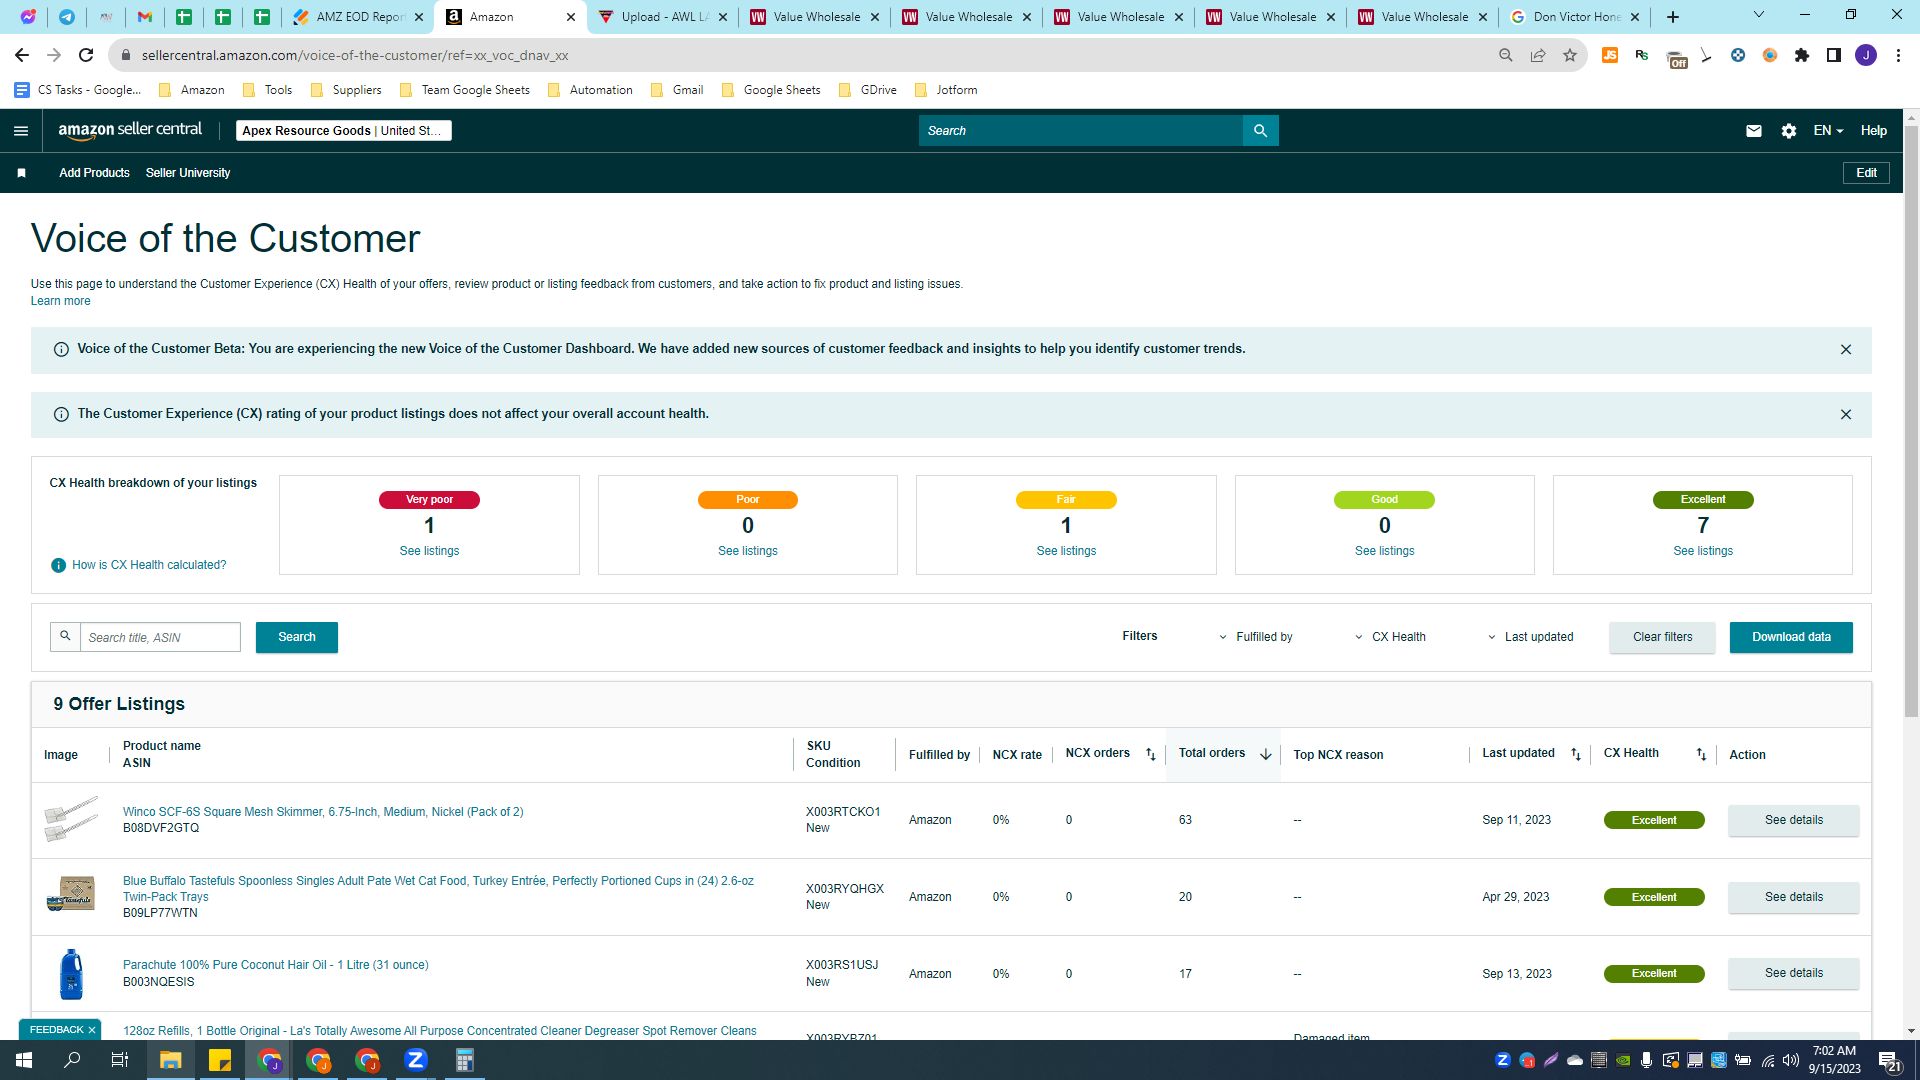Viewport: 1920px width, 1080px height.
Task: Expand the Fulfilled by filter
Action: (x=1256, y=637)
